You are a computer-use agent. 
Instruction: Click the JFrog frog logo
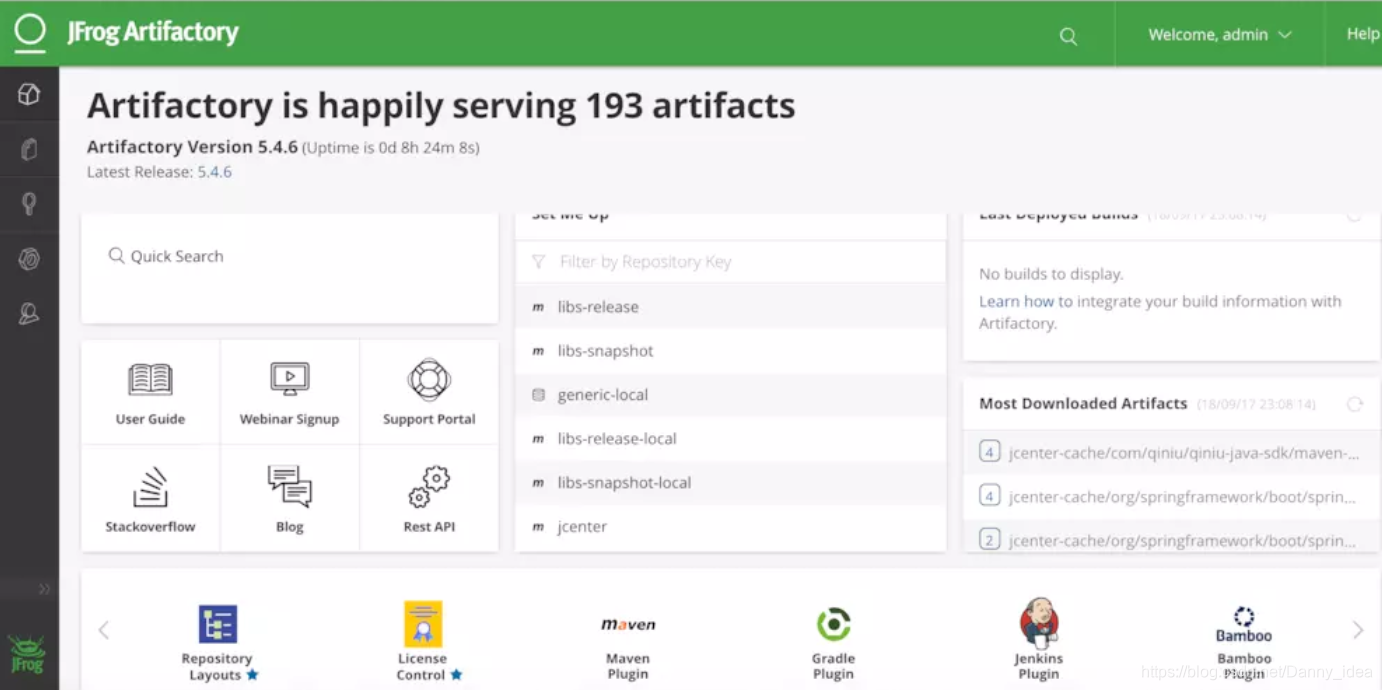click(27, 654)
